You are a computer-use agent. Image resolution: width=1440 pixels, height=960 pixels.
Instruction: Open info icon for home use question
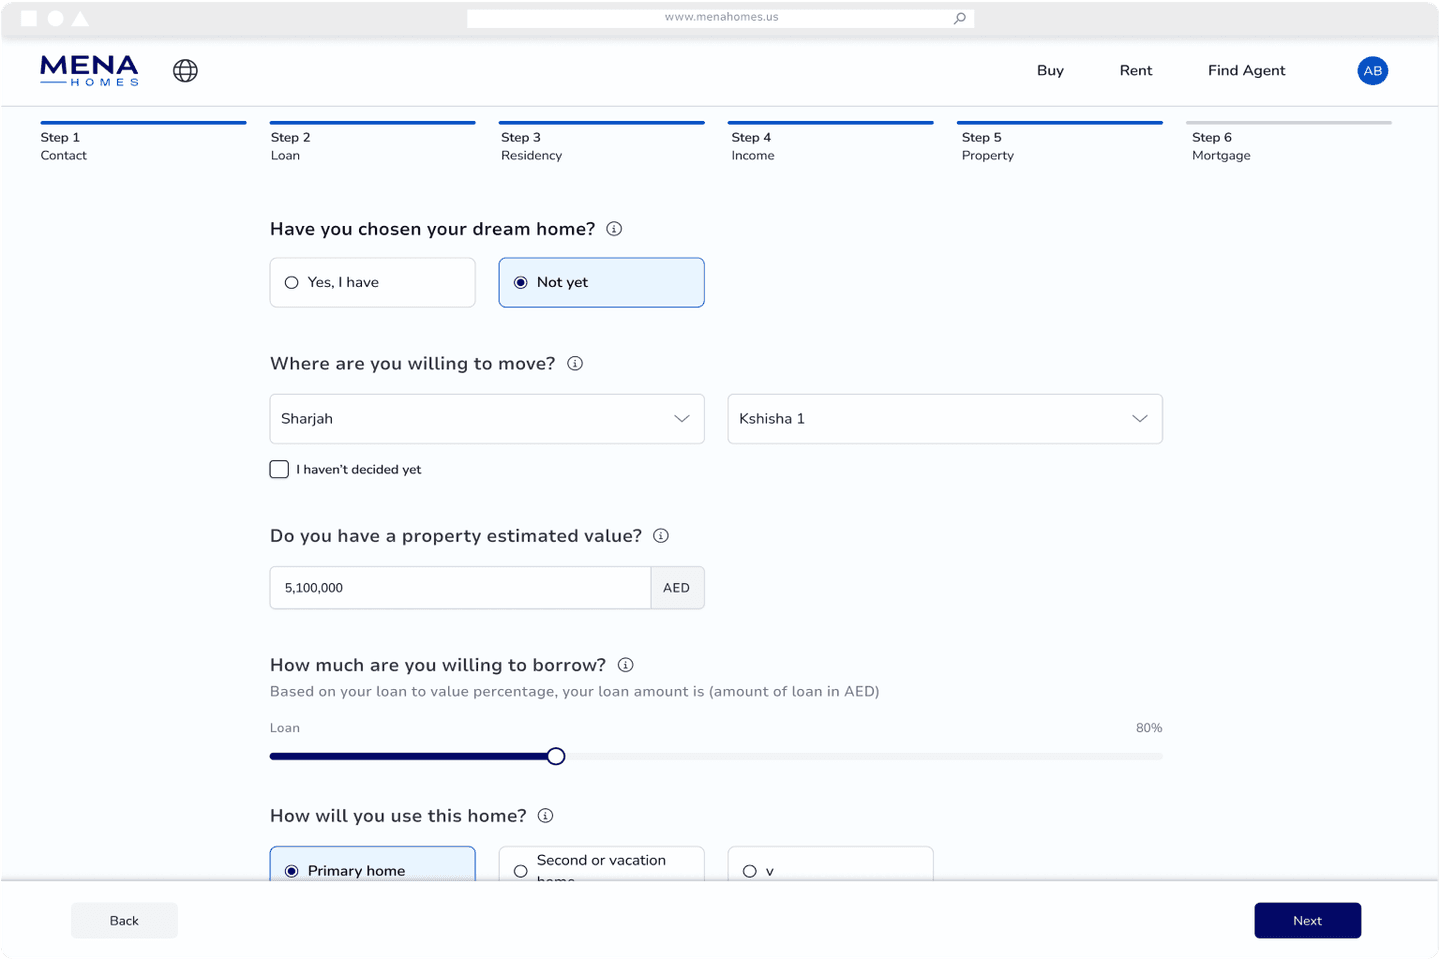[545, 816]
